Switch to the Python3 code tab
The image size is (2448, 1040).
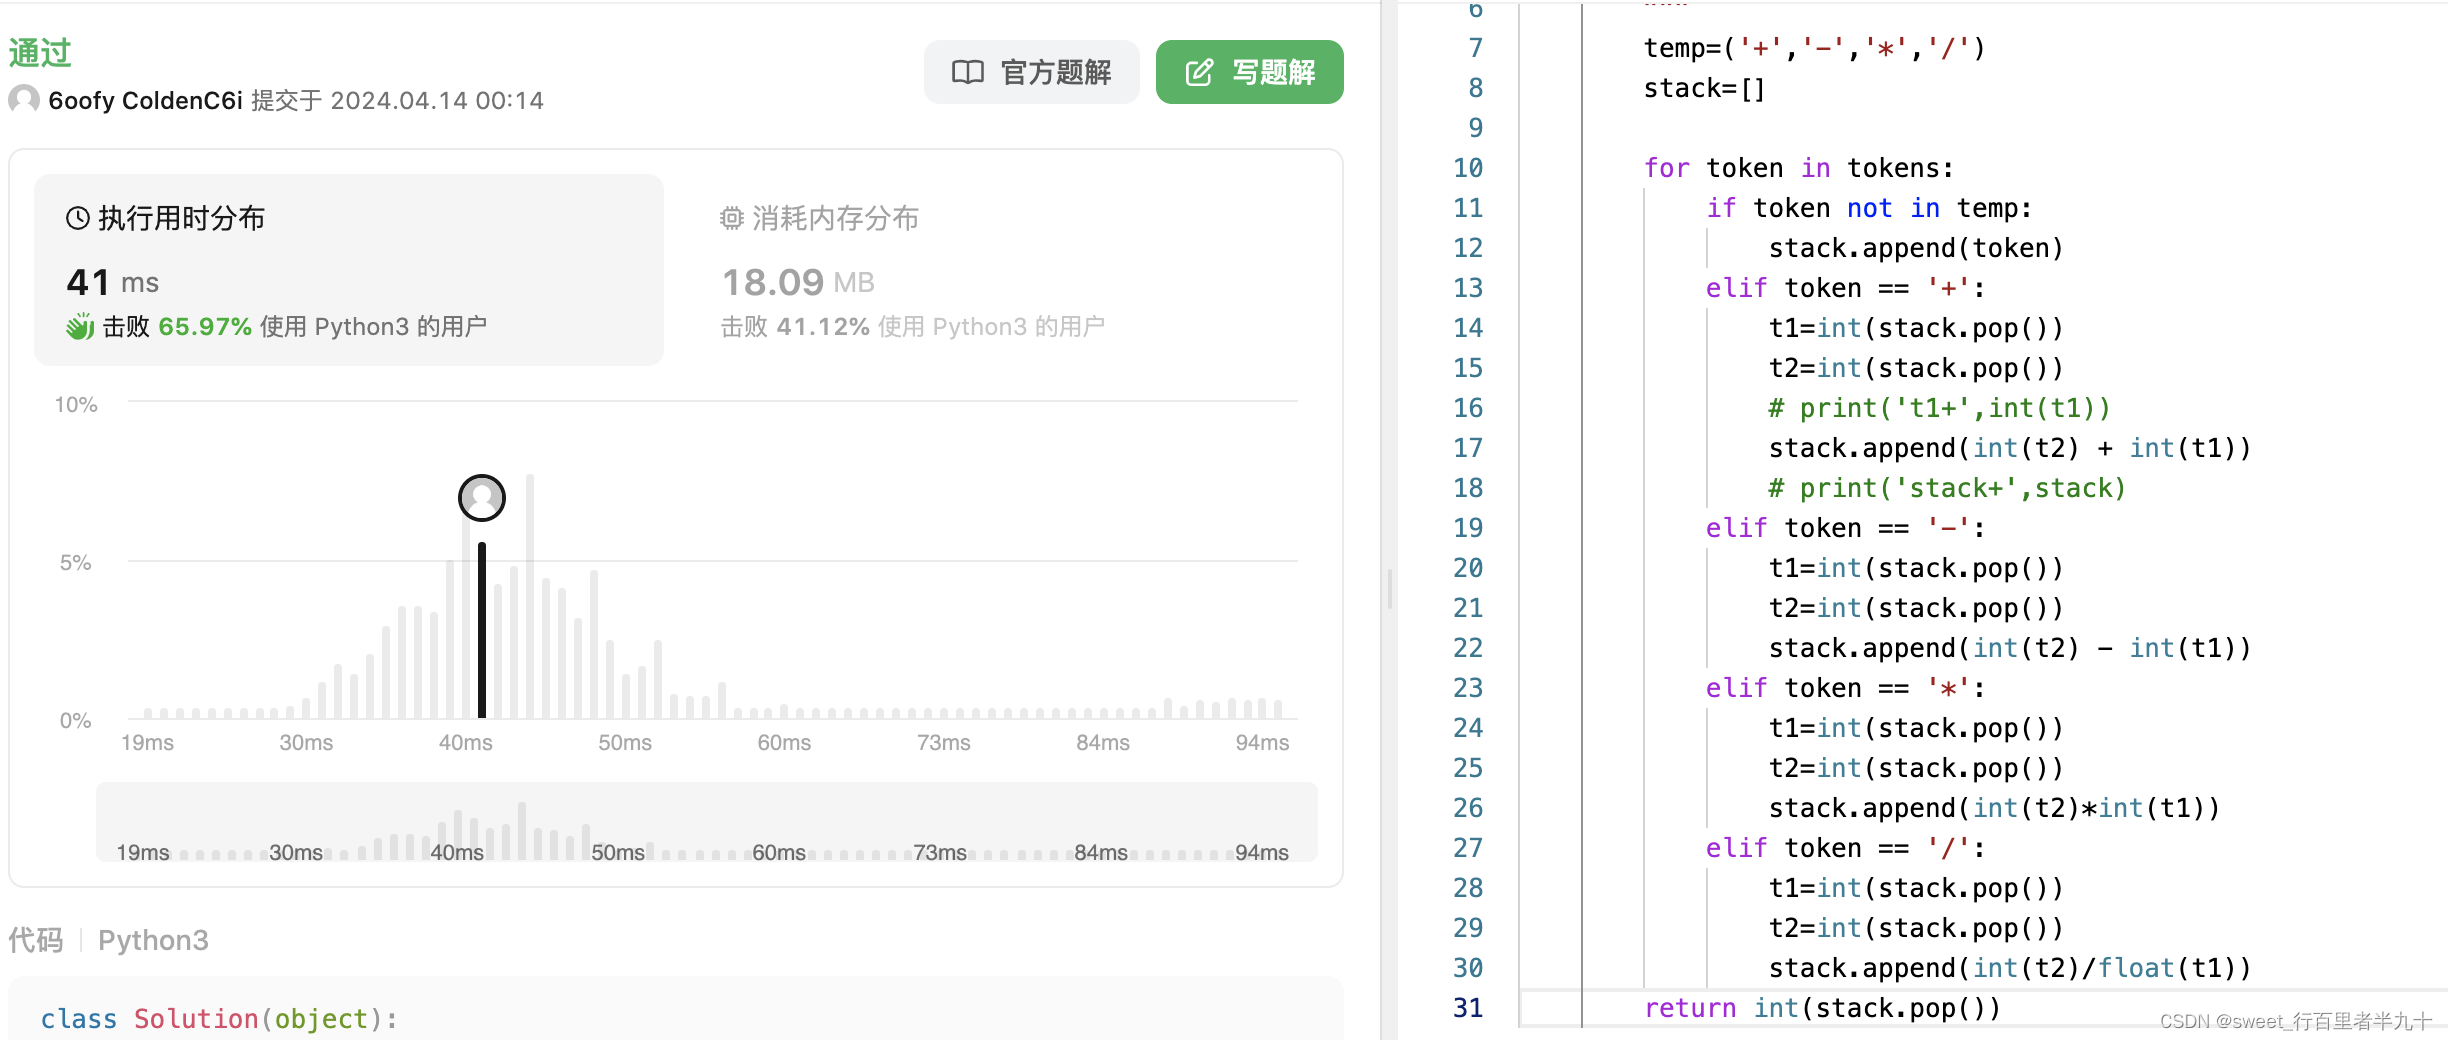click(153, 939)
